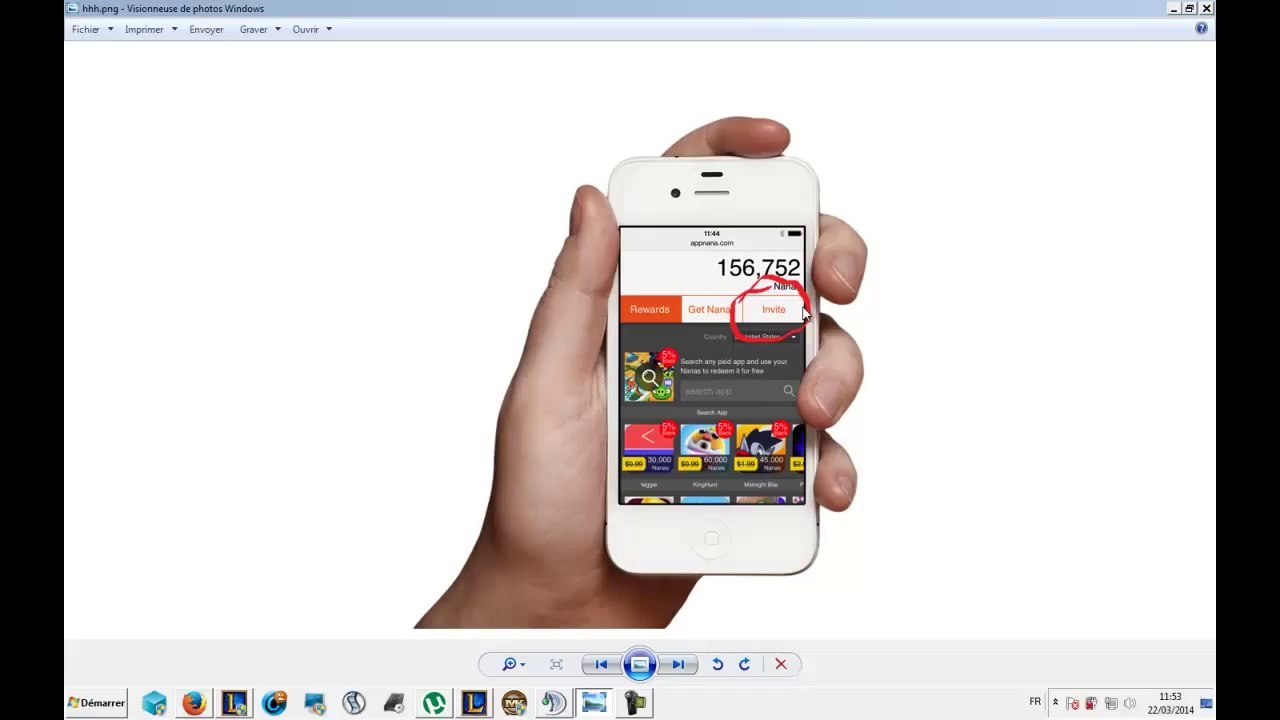The image size is (1280, 720).
Task: Switch to the photo viewer taskbar button
Action: (594, 703)
